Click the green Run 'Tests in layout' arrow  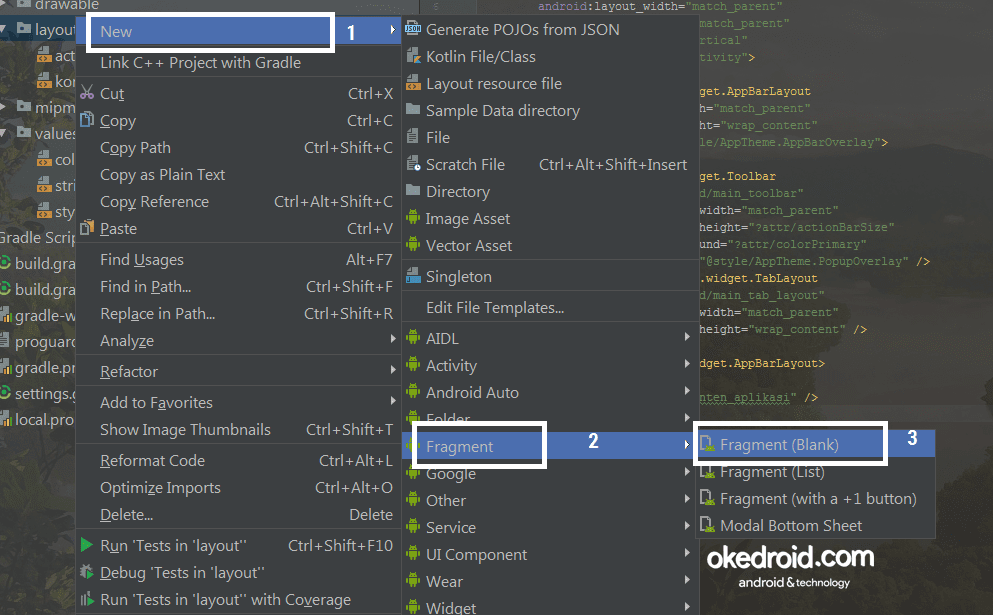[x=86, y=545]
